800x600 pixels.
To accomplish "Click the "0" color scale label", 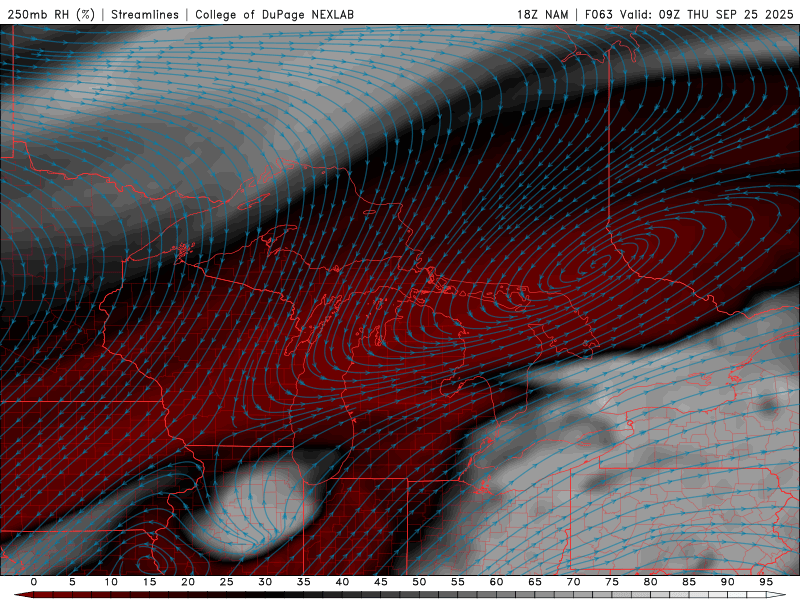I will pos(34,582).
